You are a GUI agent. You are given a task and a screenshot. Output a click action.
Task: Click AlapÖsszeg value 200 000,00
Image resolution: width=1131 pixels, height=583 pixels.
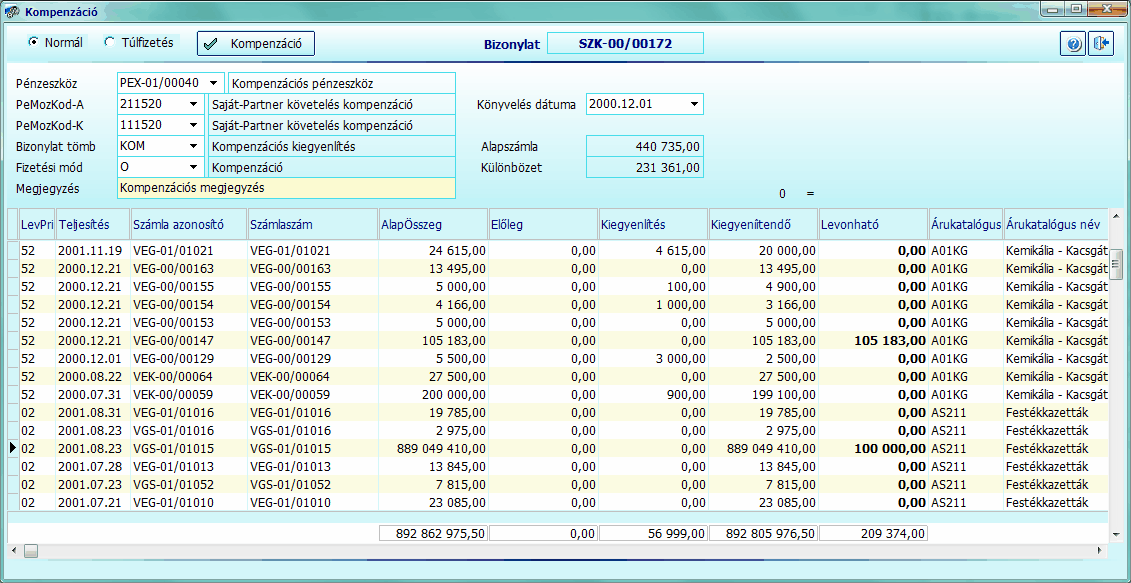pyautogui.click(x=433, y=395)
